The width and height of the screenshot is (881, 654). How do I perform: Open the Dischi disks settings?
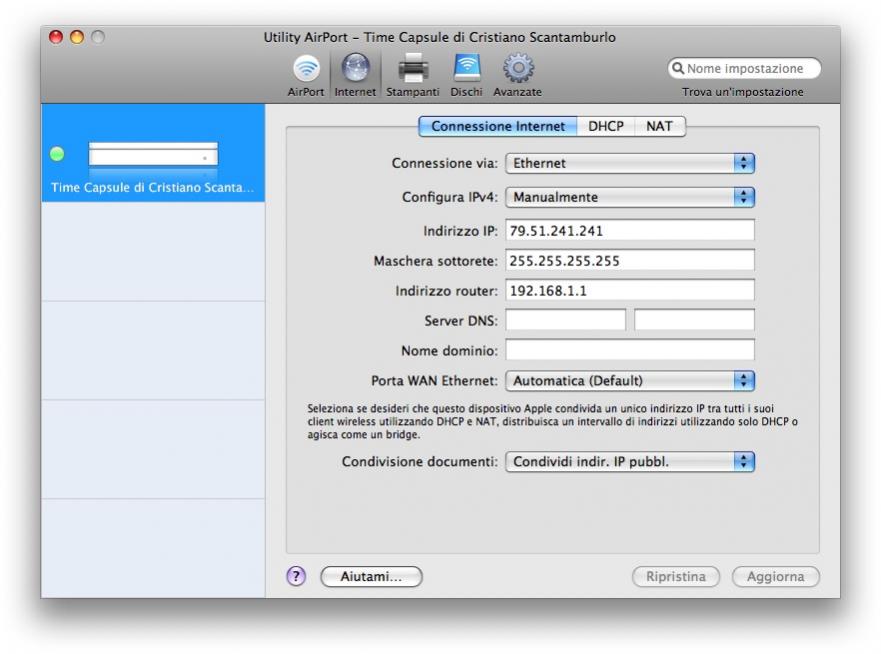466,75
